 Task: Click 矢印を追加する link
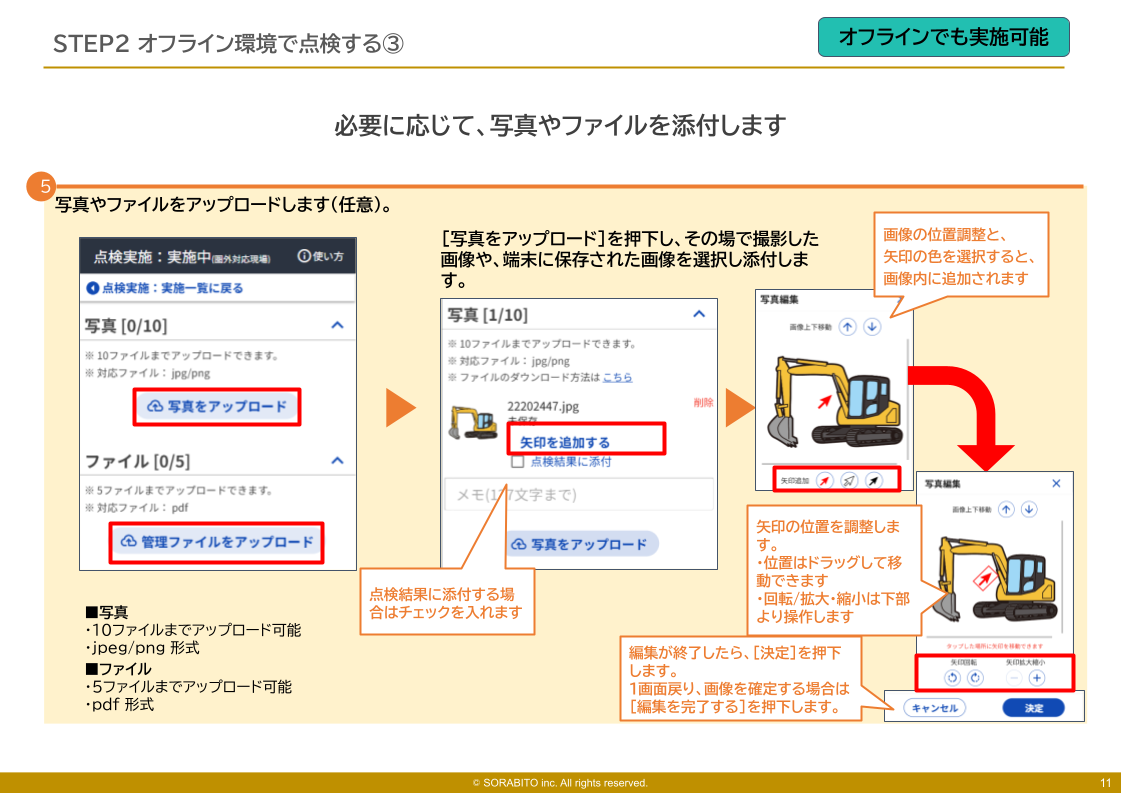tap(565, 442)
